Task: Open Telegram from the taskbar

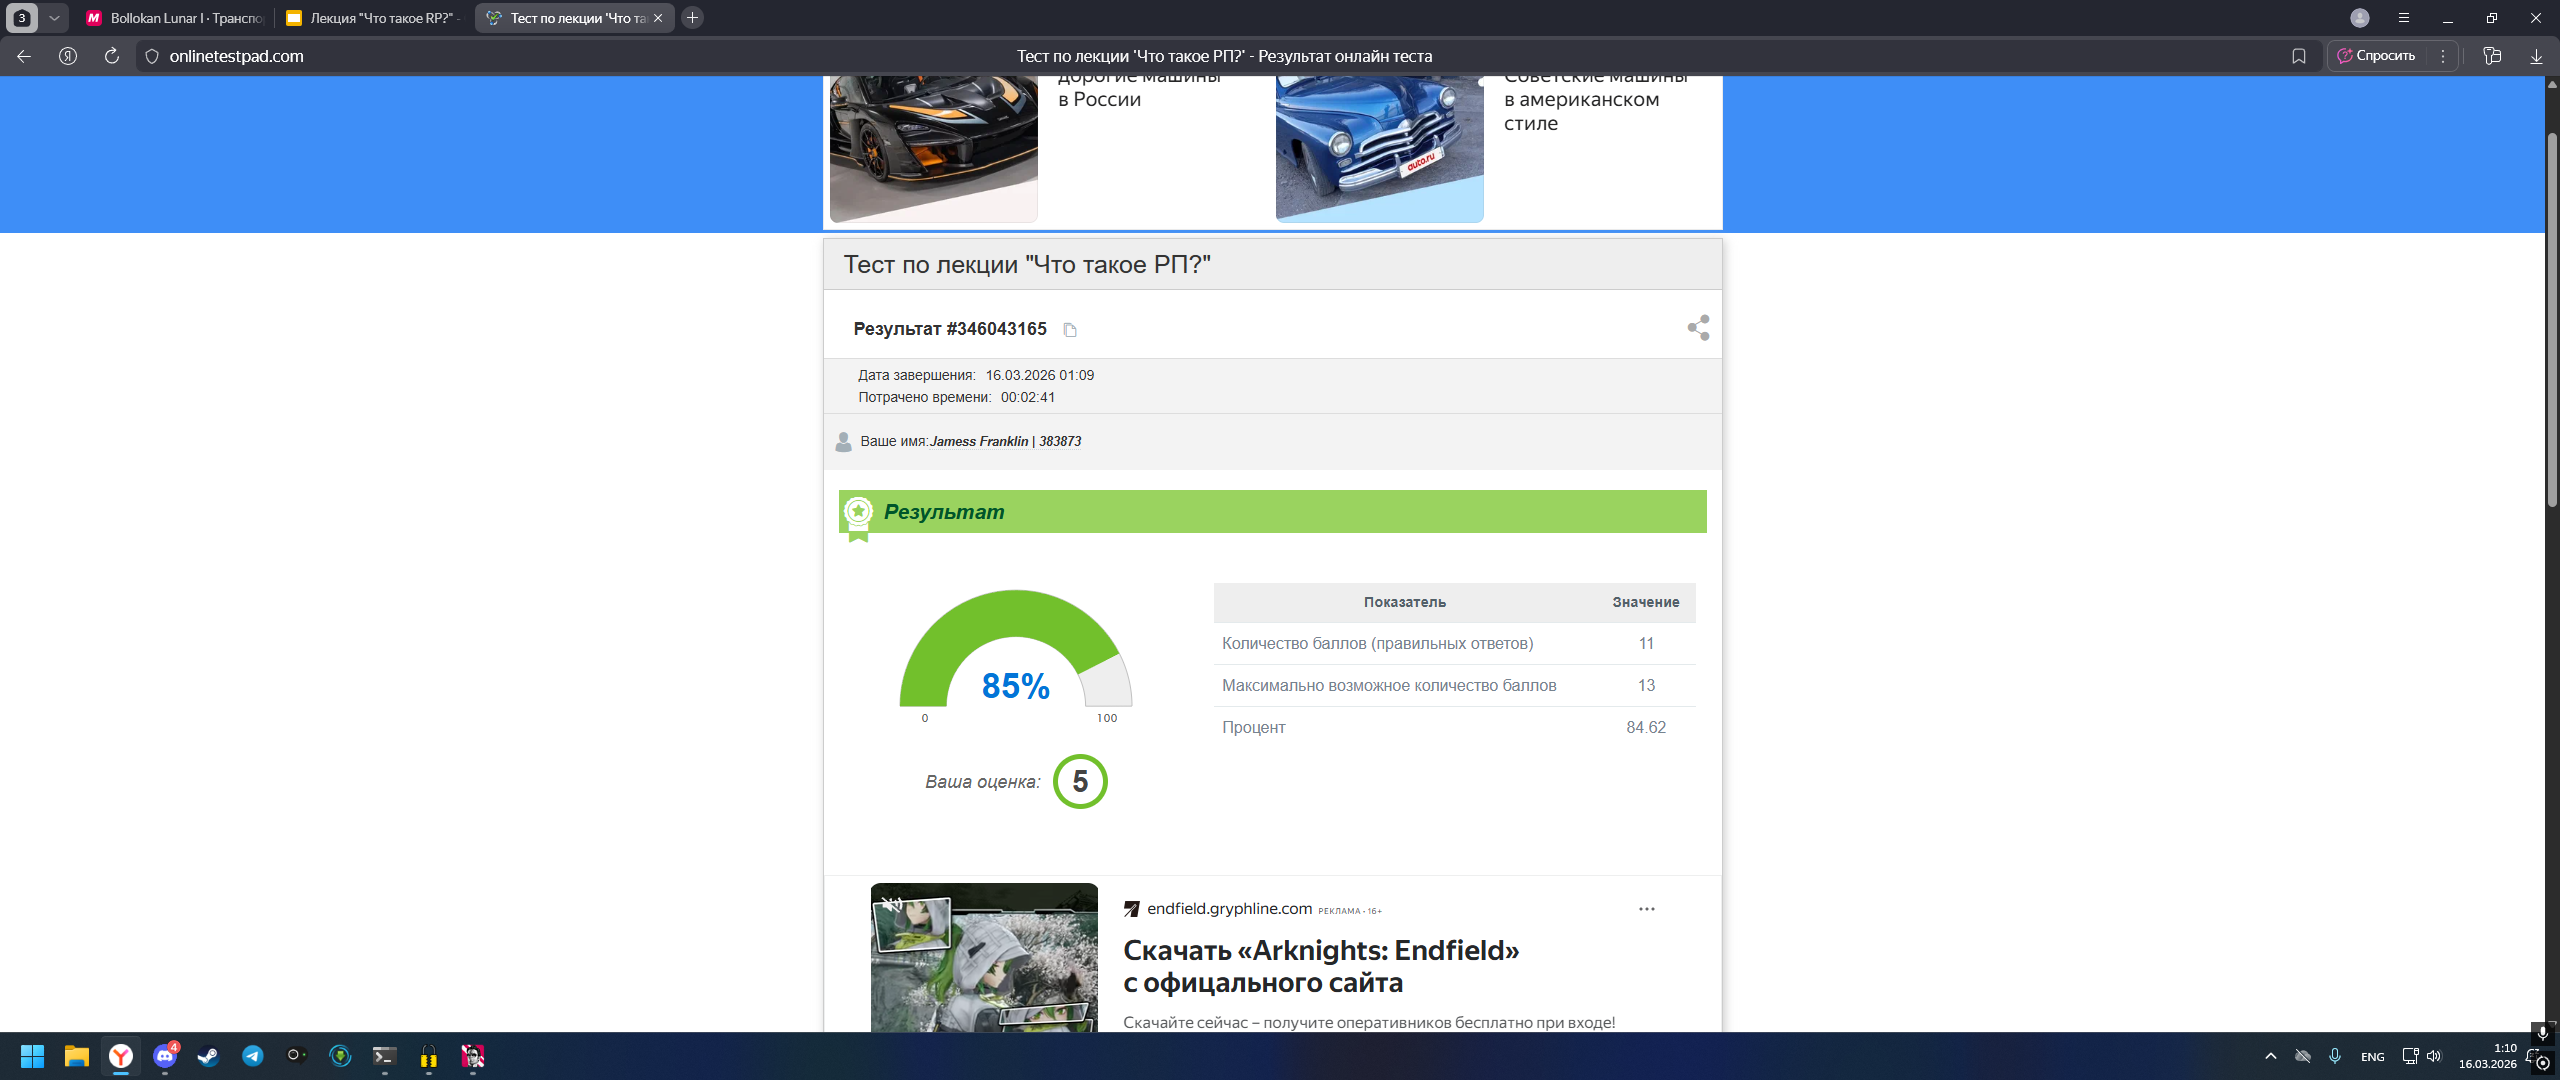Action: pyautogui.click(x=253, y=1056)
